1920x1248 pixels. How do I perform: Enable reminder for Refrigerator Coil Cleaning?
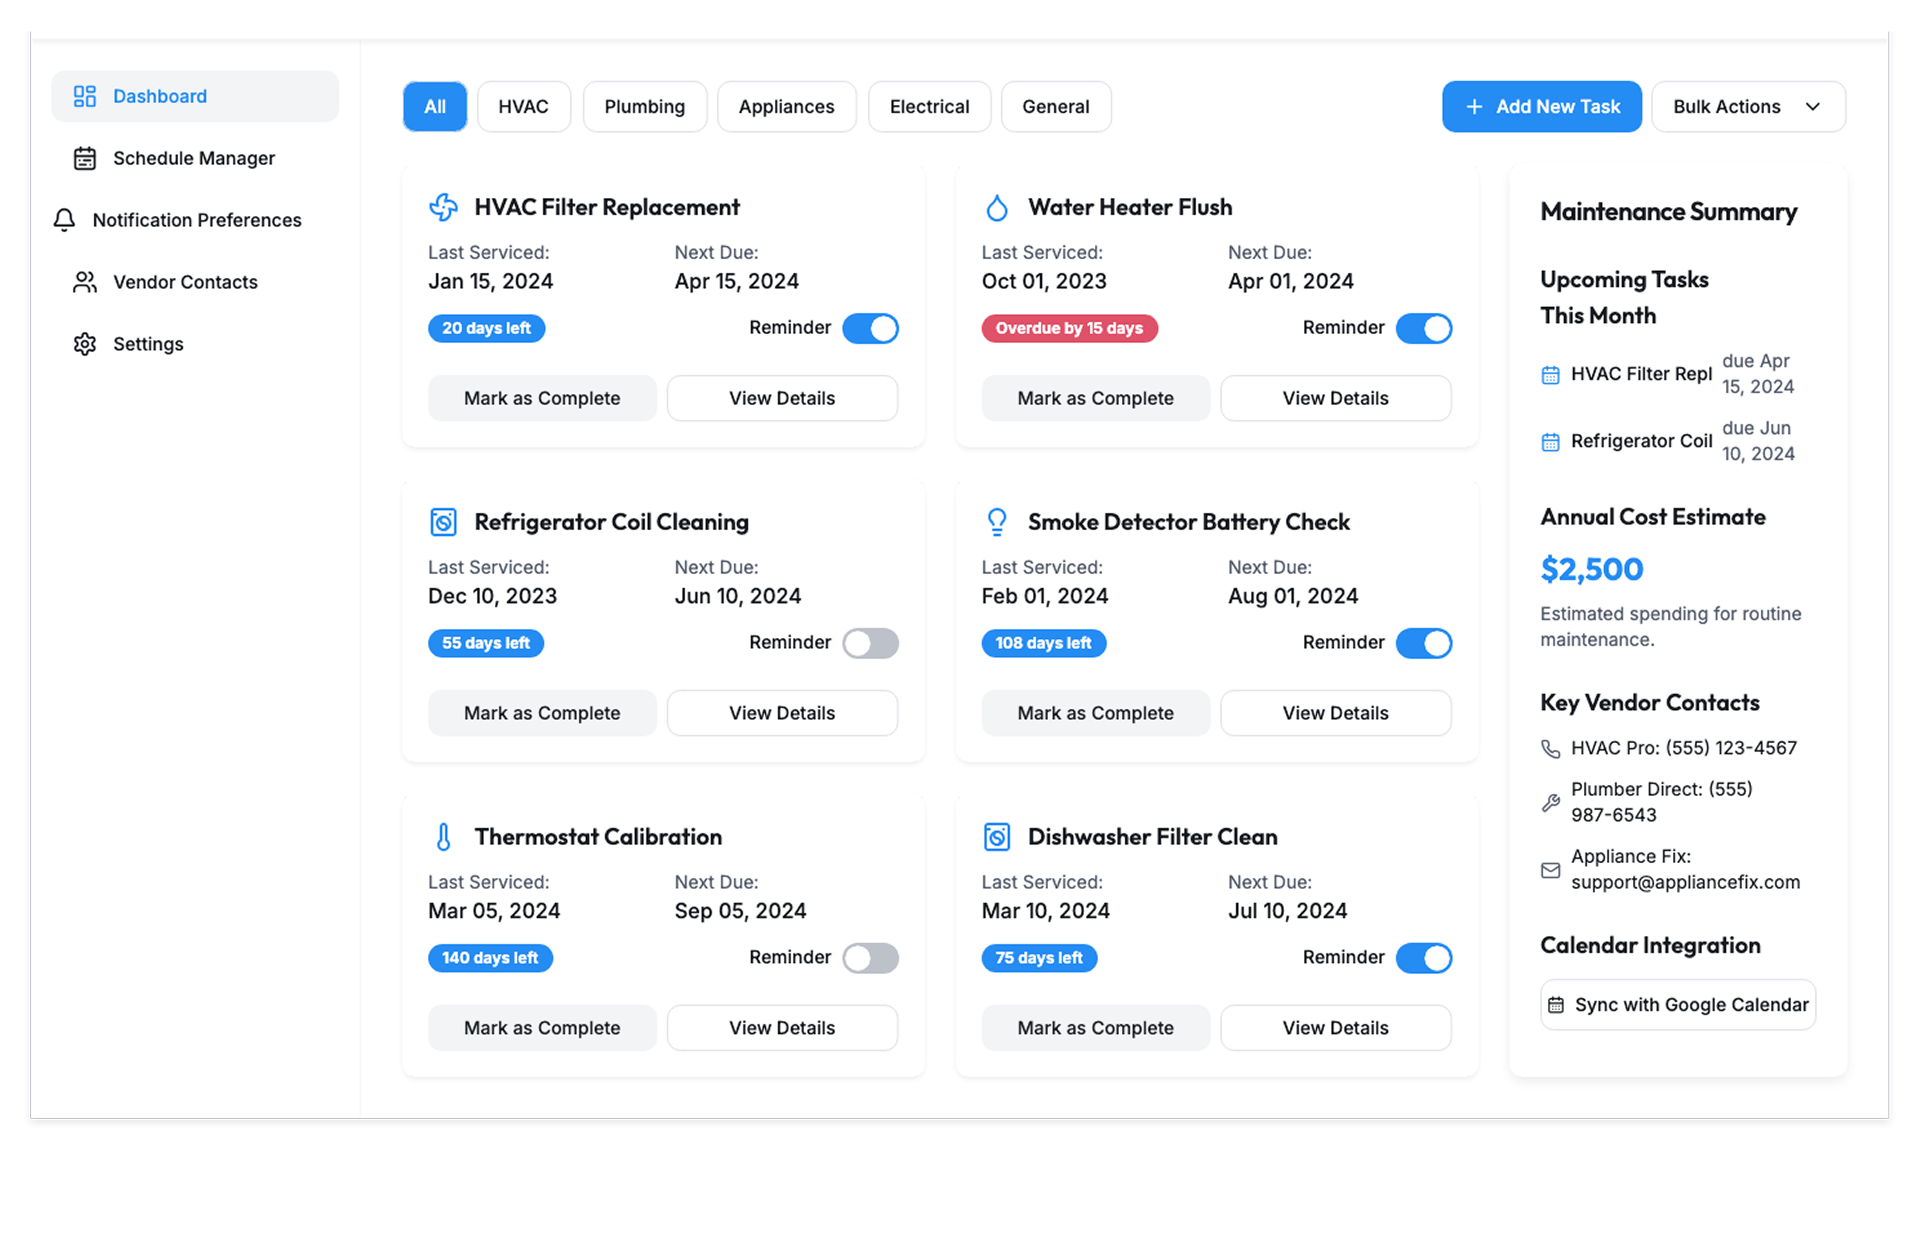pos(870,643)
